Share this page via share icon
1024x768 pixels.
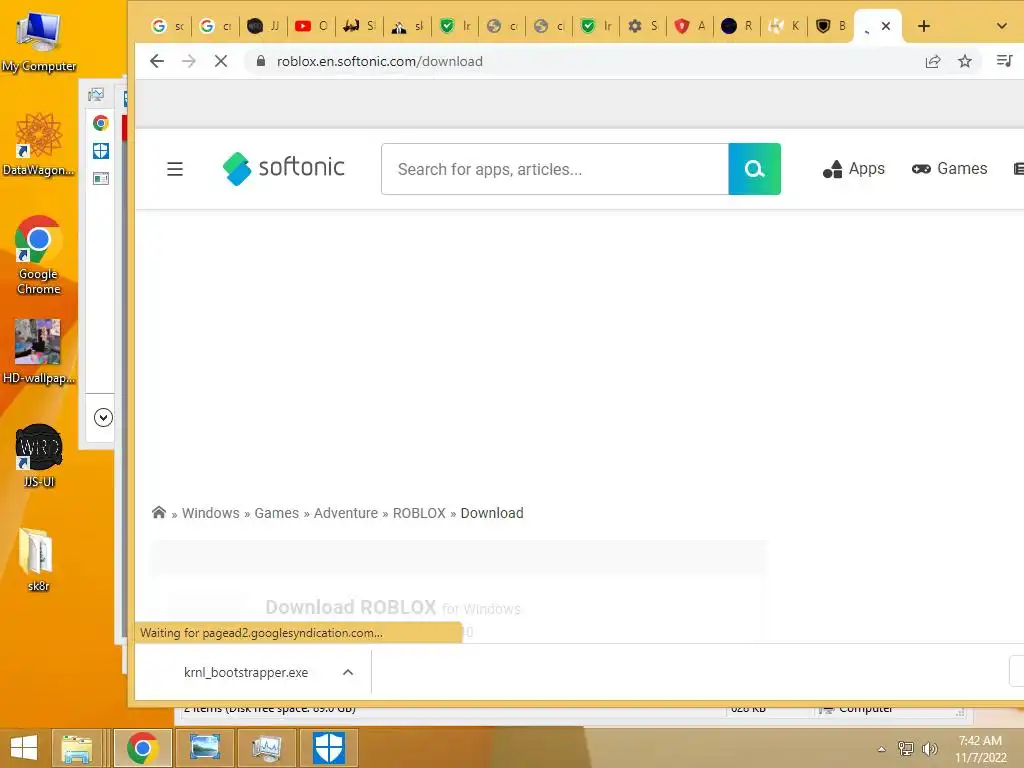[933, 61]
